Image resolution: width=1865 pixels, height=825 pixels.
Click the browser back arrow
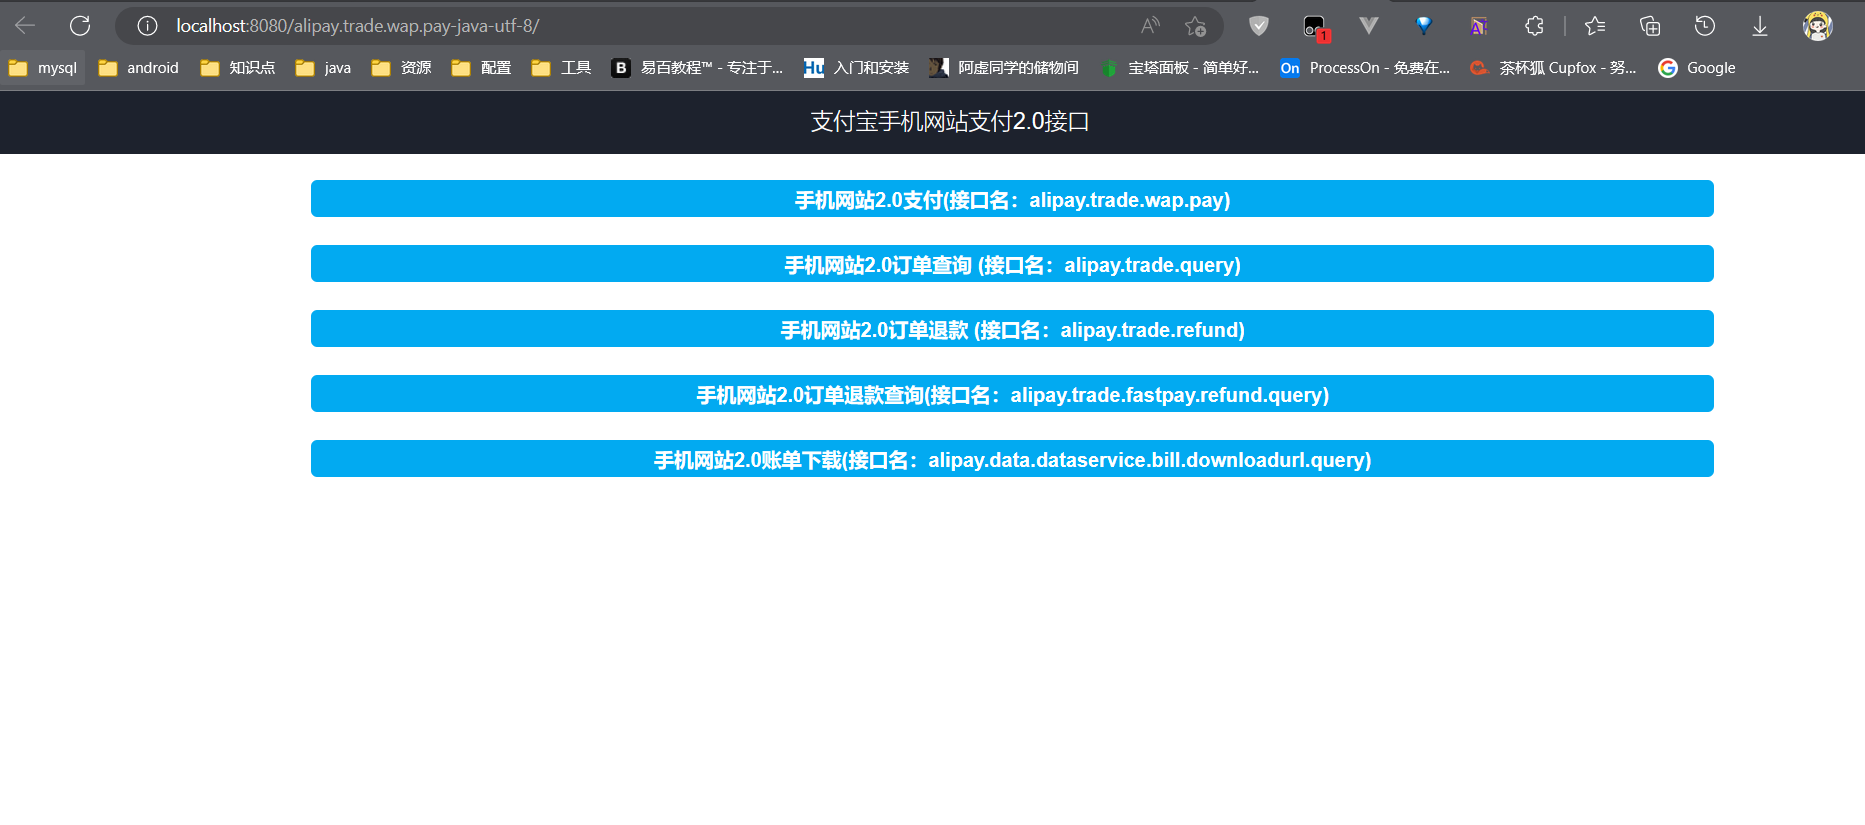[25, 26]
